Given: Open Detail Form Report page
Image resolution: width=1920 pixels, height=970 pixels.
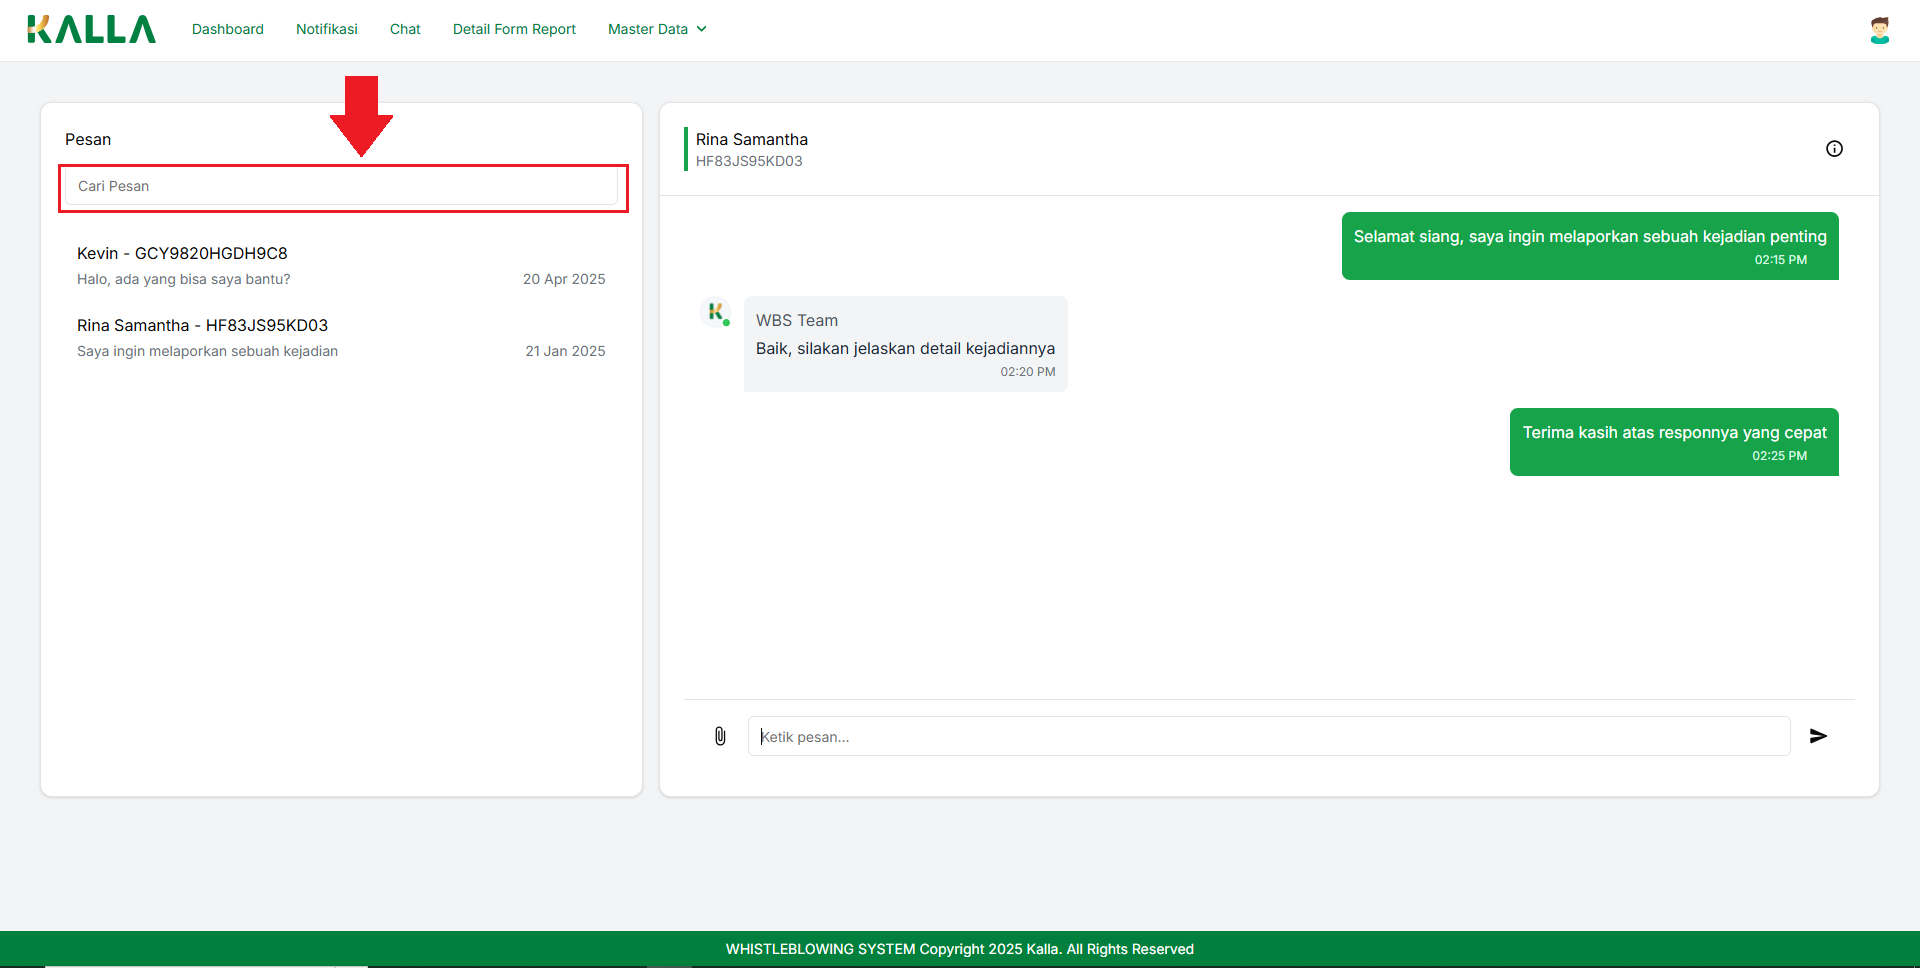Looking at the screenshot, I should coord(514,29).
